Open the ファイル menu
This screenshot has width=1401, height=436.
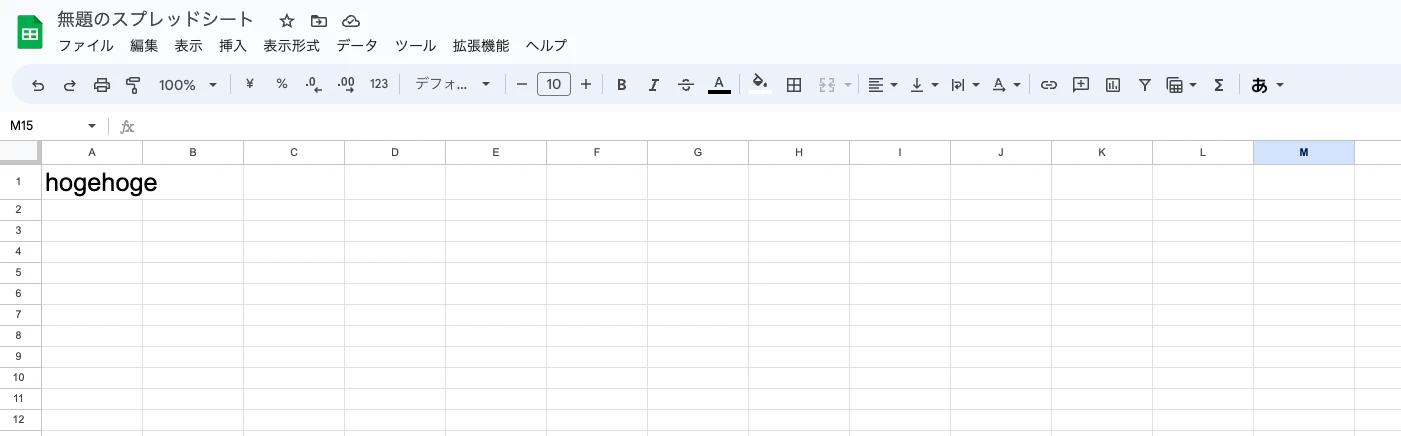(x=85, y=46)
